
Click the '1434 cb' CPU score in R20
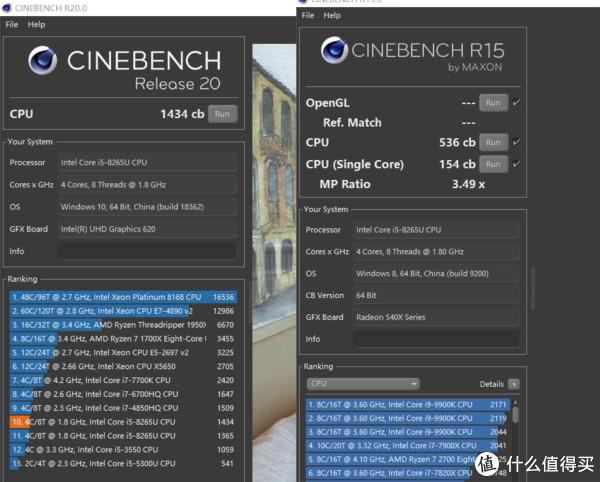(182, 114)
